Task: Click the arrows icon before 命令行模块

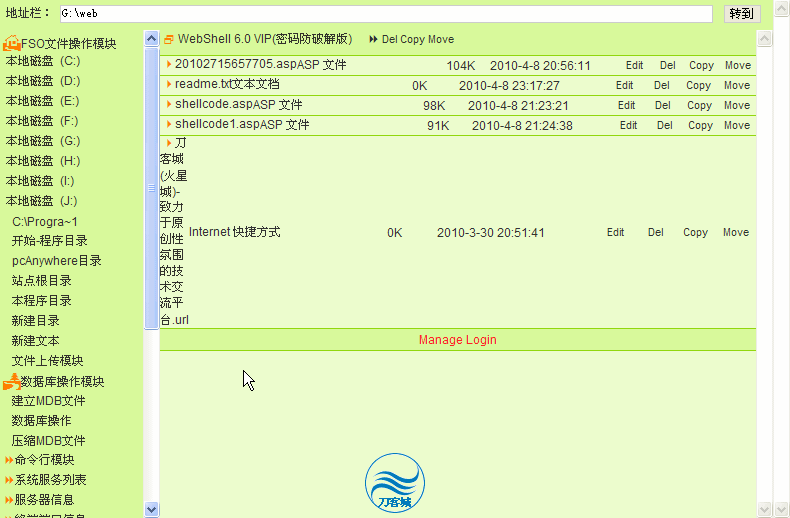Action: (x=9, y=460)
